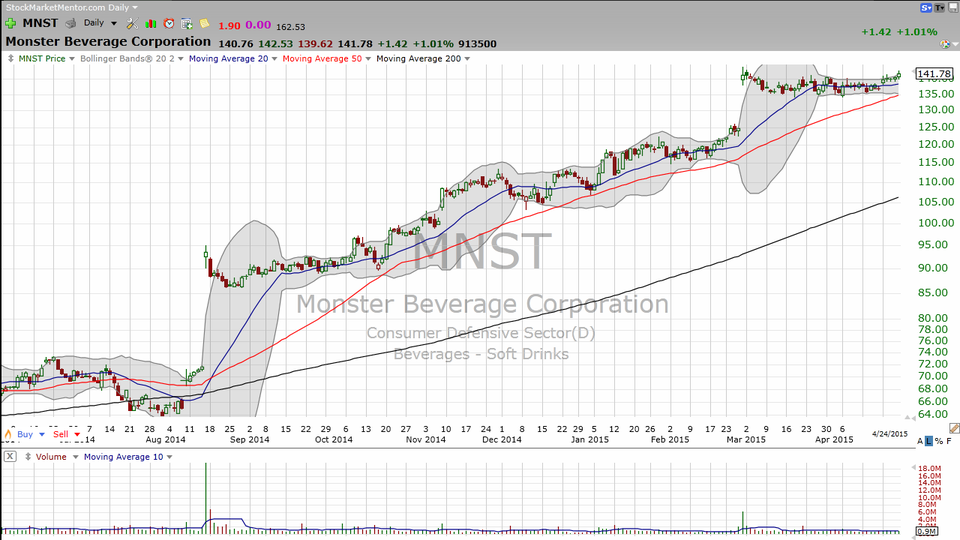Click the Mar 2015 axis label

click(746, 440)
